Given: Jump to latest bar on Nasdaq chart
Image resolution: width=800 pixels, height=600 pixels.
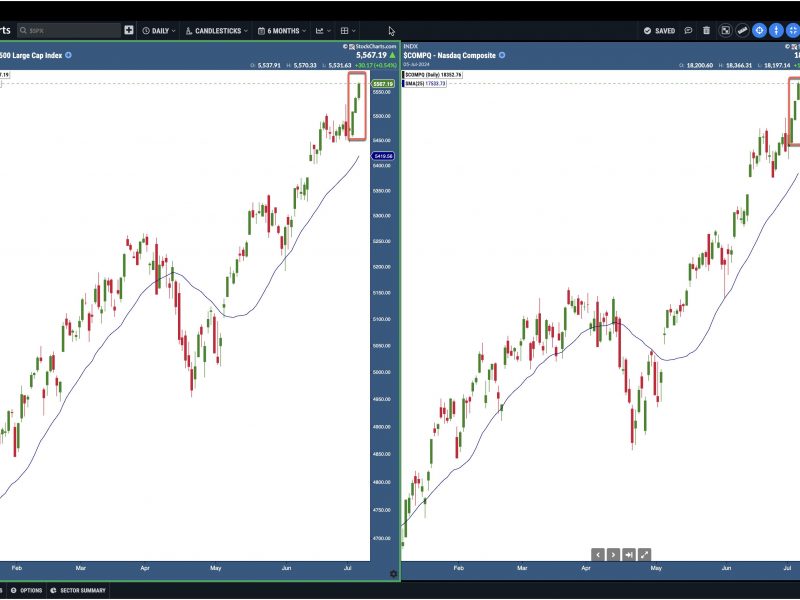Looking at the screenshot, I should 629,555.
